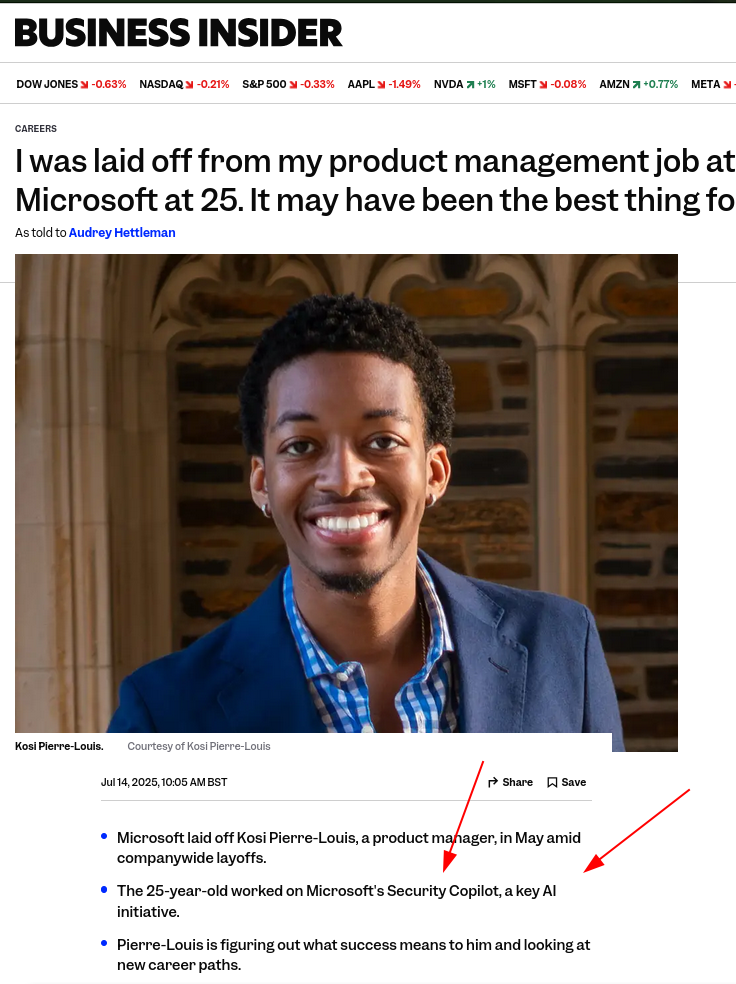Click the Save button text
Screen dimensions: 736x984
click(573, 782)
